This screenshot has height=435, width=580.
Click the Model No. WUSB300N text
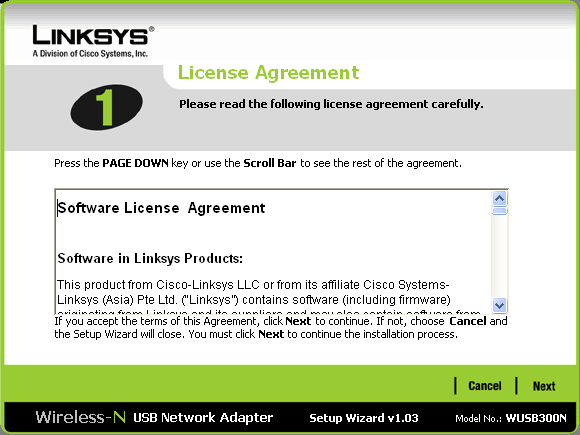click(x=511, y=418)
